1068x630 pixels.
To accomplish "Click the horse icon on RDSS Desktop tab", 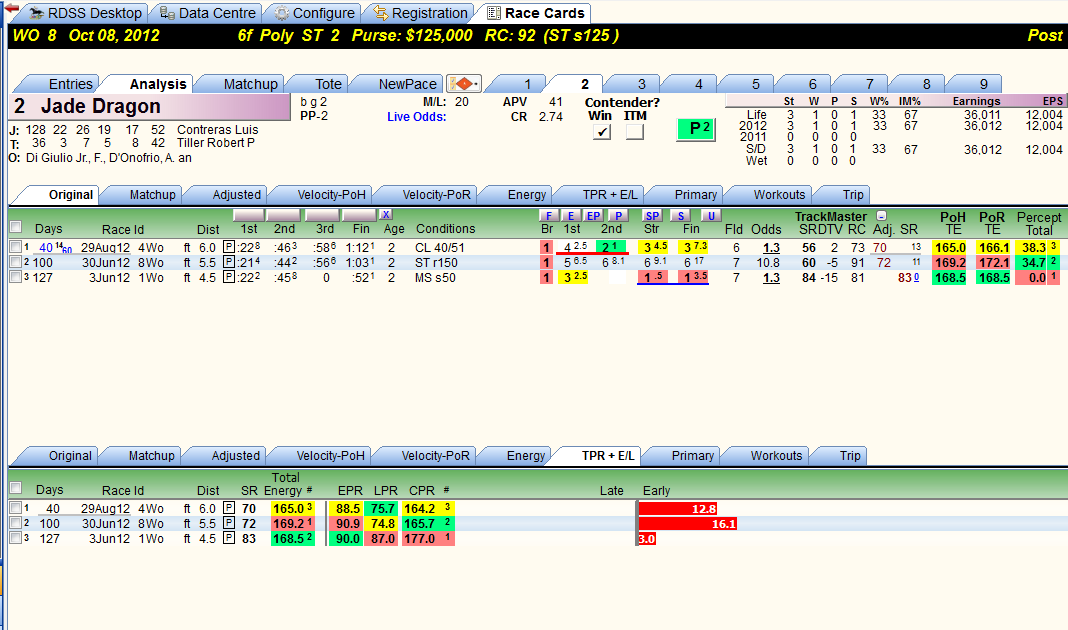I will coord(35,13).
